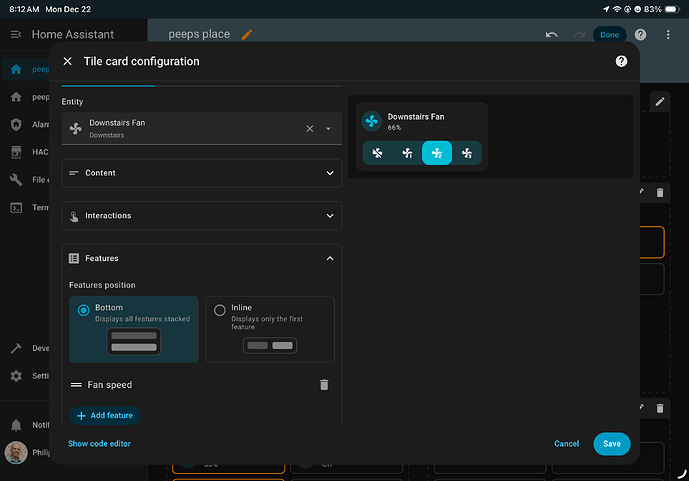Delete the Fan speed feature
689x481 pixels.
coord(323,385)
